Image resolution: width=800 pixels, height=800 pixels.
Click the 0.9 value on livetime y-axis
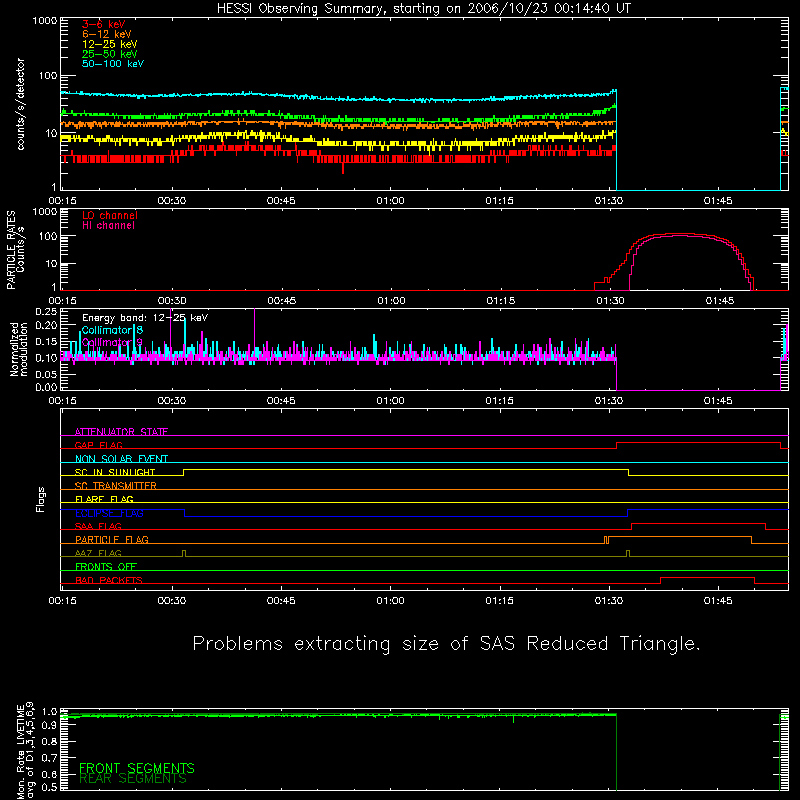click(49, 724)
